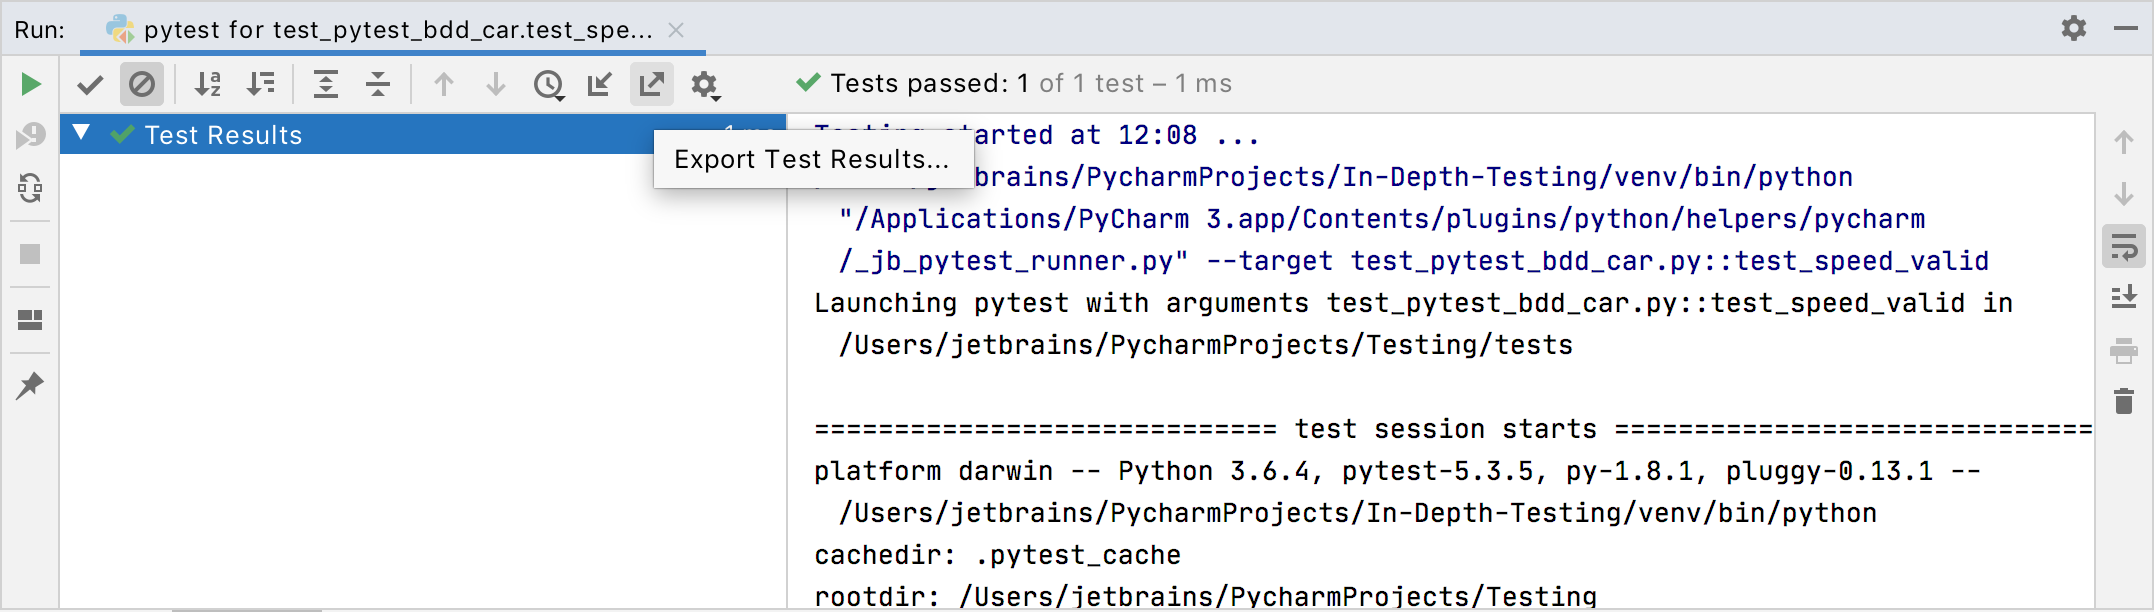Image resolution: width=2154 pixels, height=612 pixels.
Task: Toggle Show Ignored tests filter
Action: click(142, 85)
